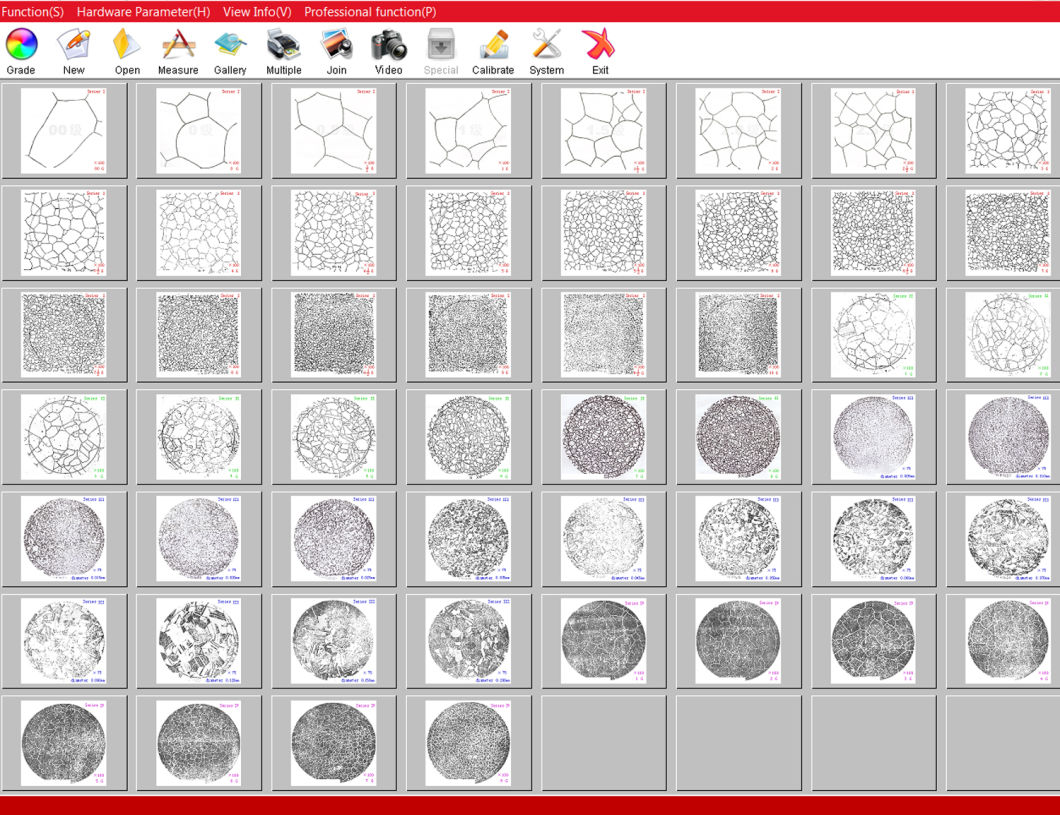Screen dimensions: 1060x815
Task: Open System settings wrench icon
Action: point(546,45)
